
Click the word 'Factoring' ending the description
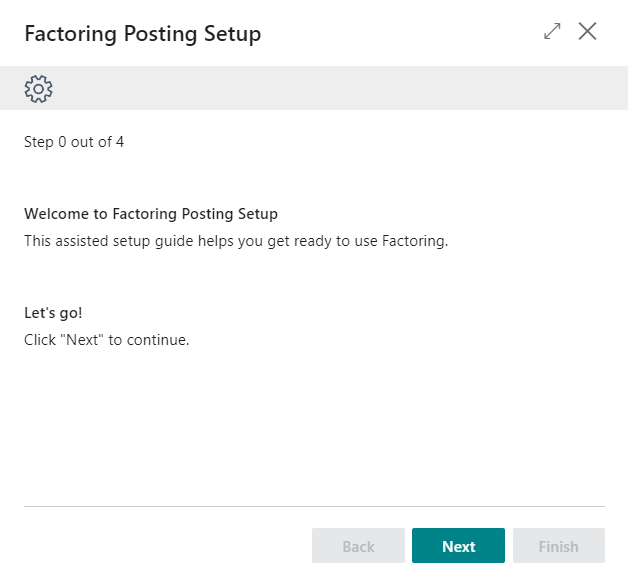(x=414, y=241)
